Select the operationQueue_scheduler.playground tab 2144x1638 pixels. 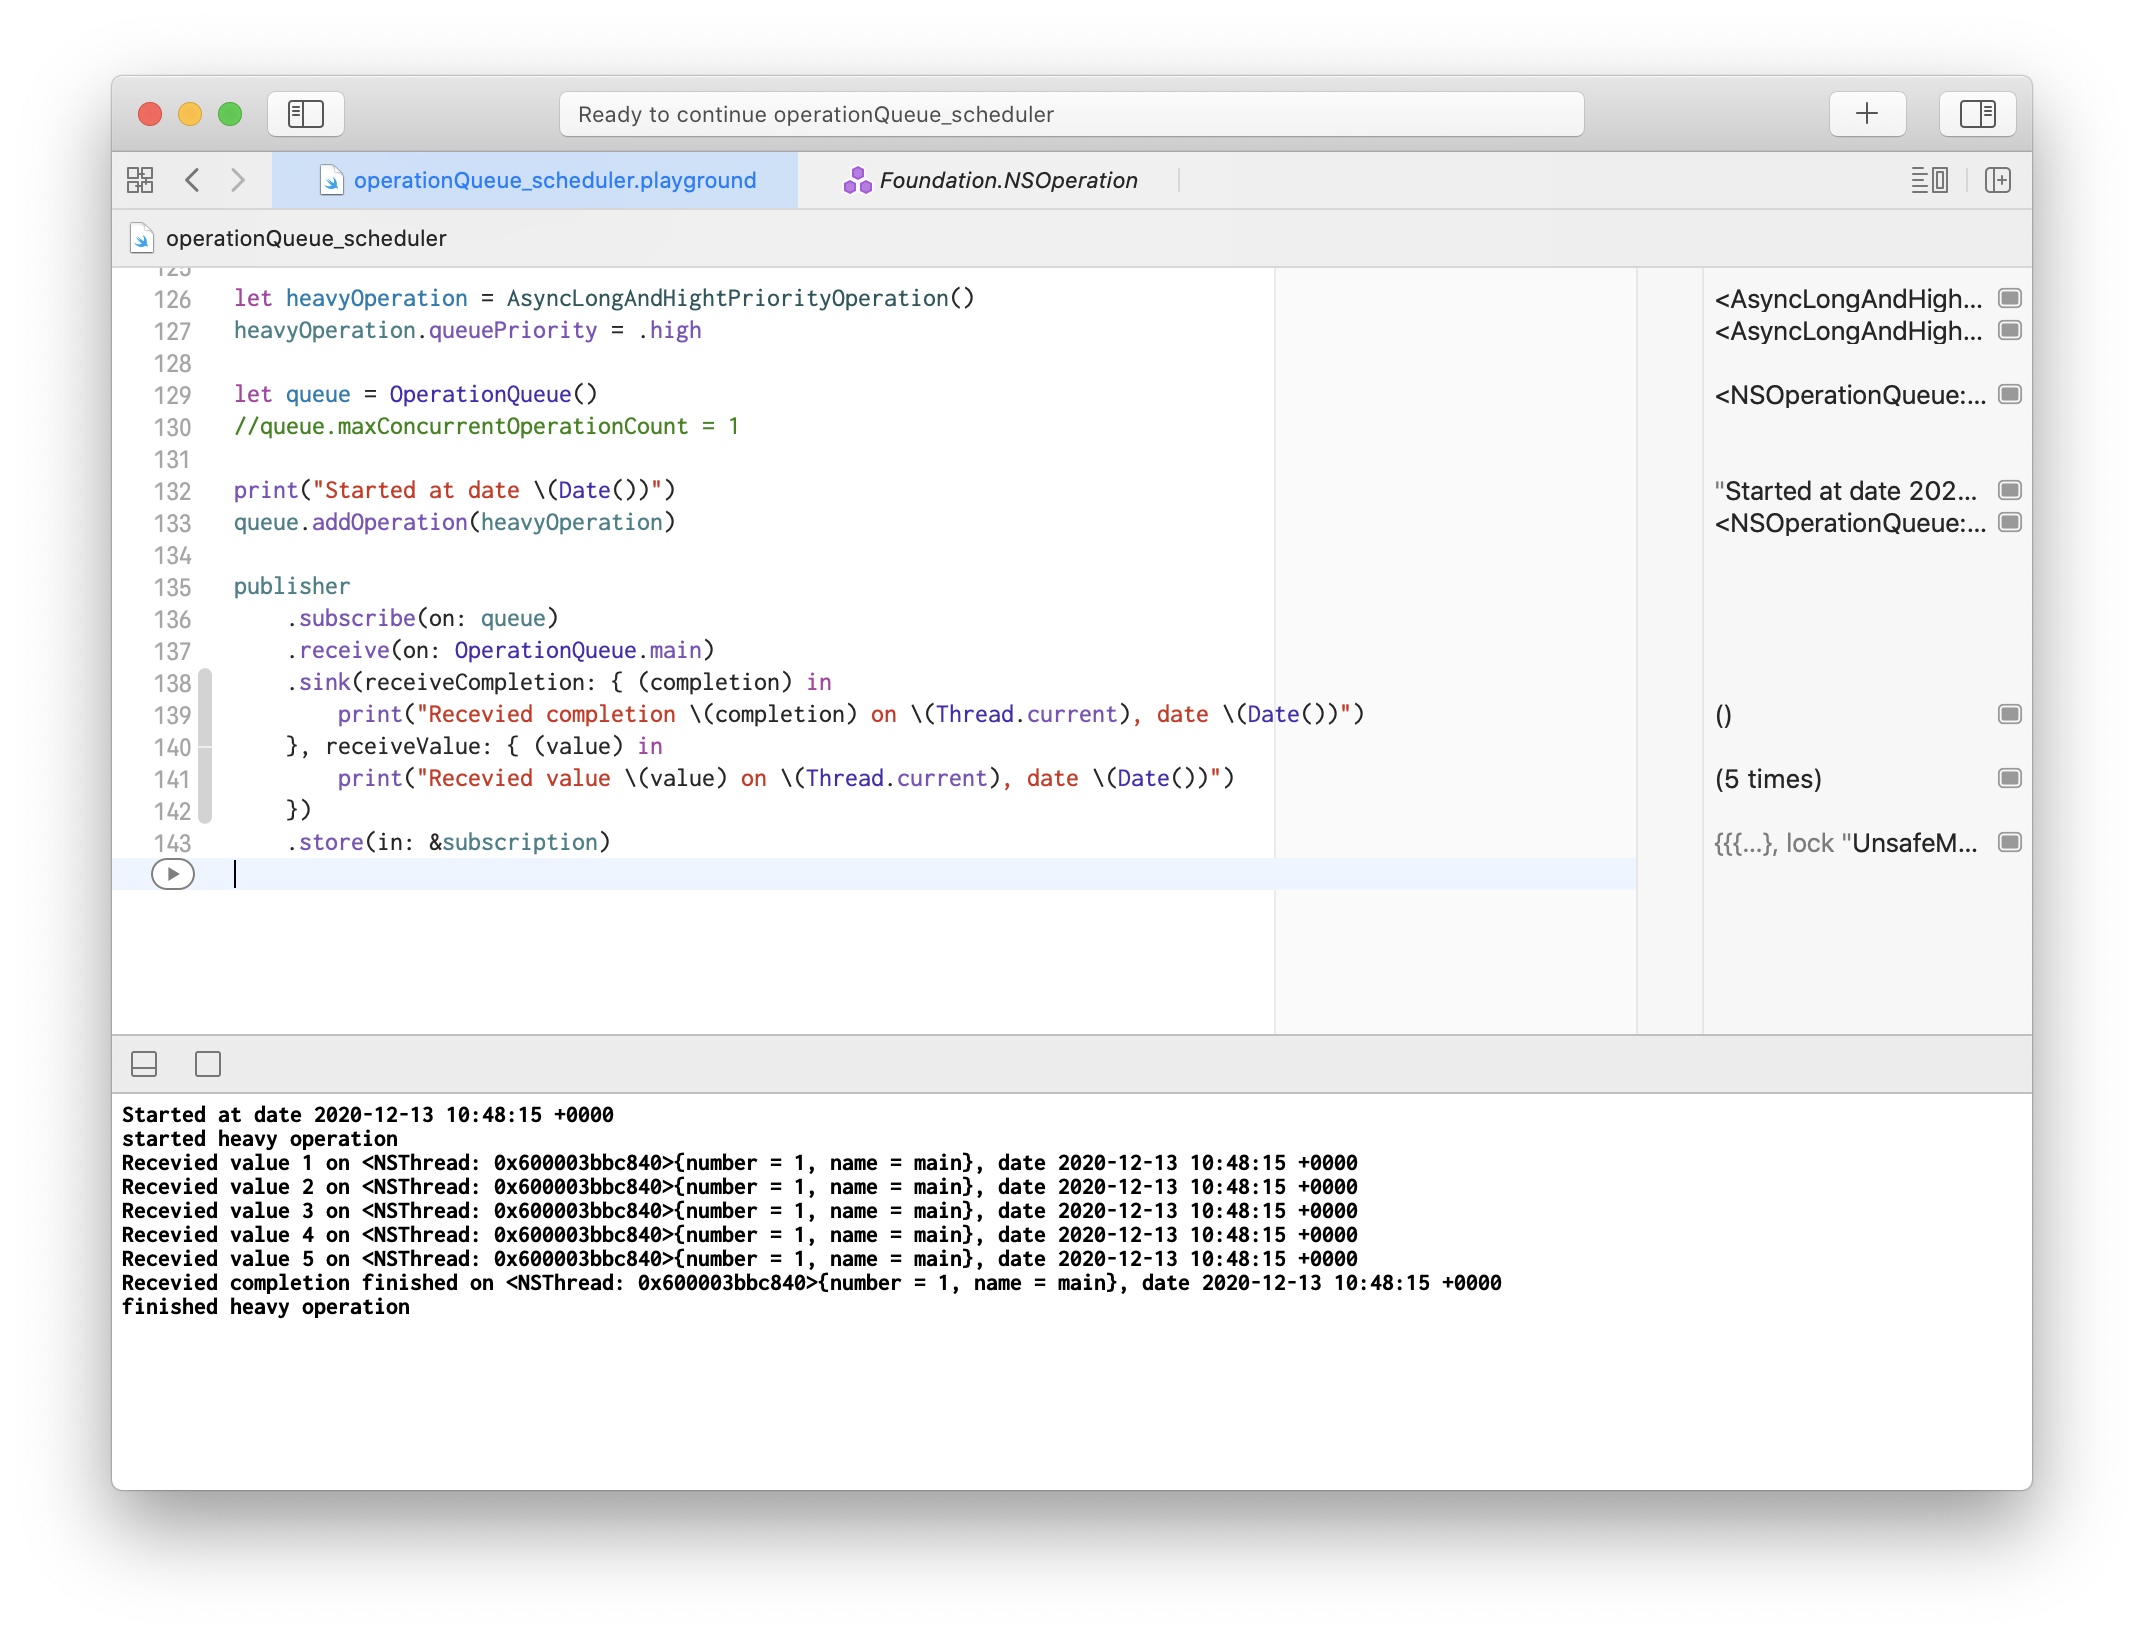coord(536,180)
